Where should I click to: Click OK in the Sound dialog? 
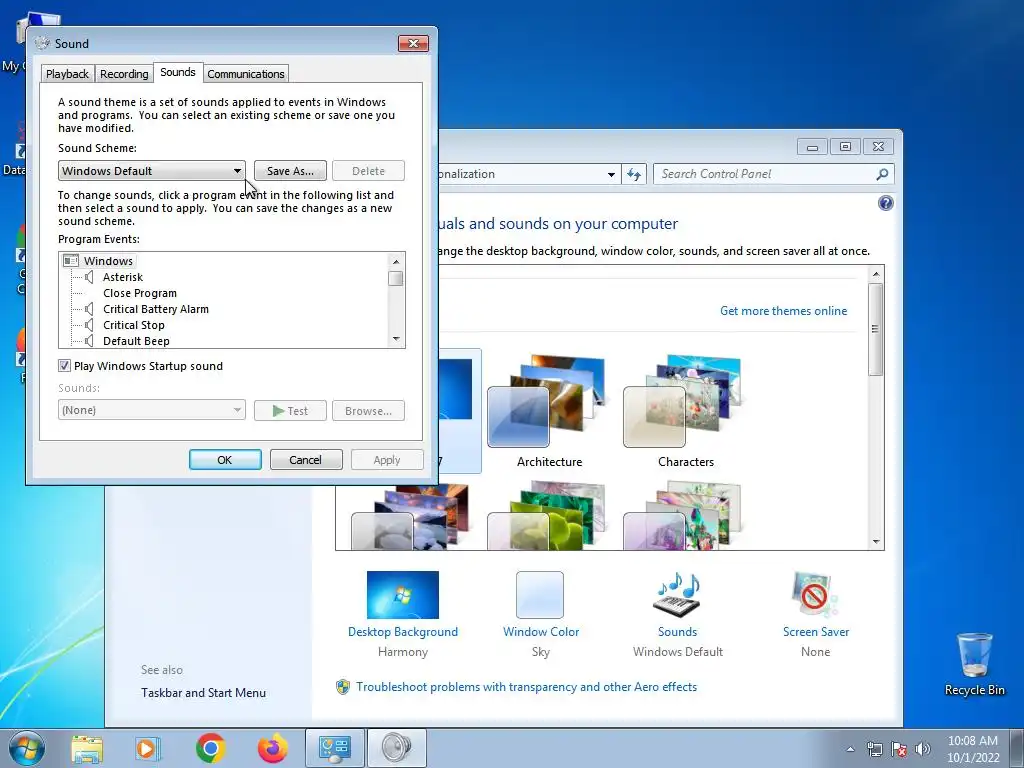(225, 460)
